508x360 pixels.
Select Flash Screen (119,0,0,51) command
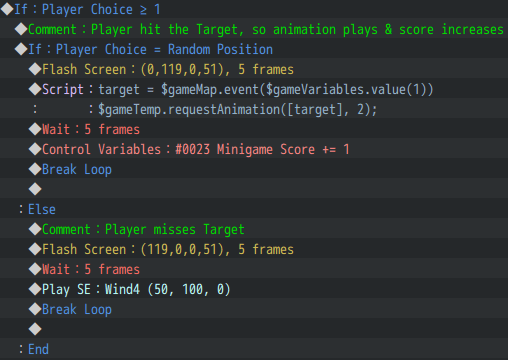tap(254, 249)
